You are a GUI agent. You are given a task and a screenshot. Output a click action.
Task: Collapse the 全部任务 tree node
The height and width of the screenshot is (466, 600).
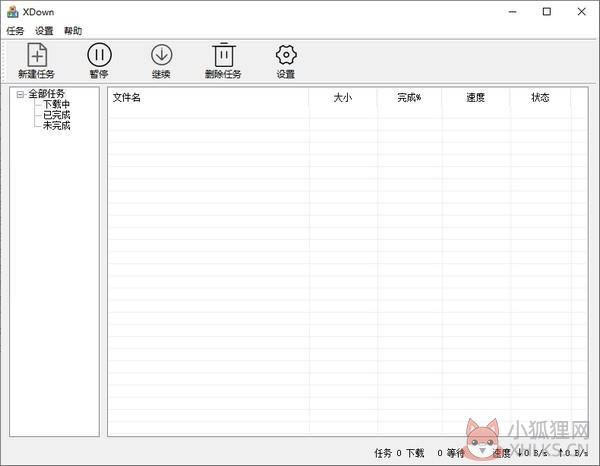pyautogui.click(x=20, y=94)
